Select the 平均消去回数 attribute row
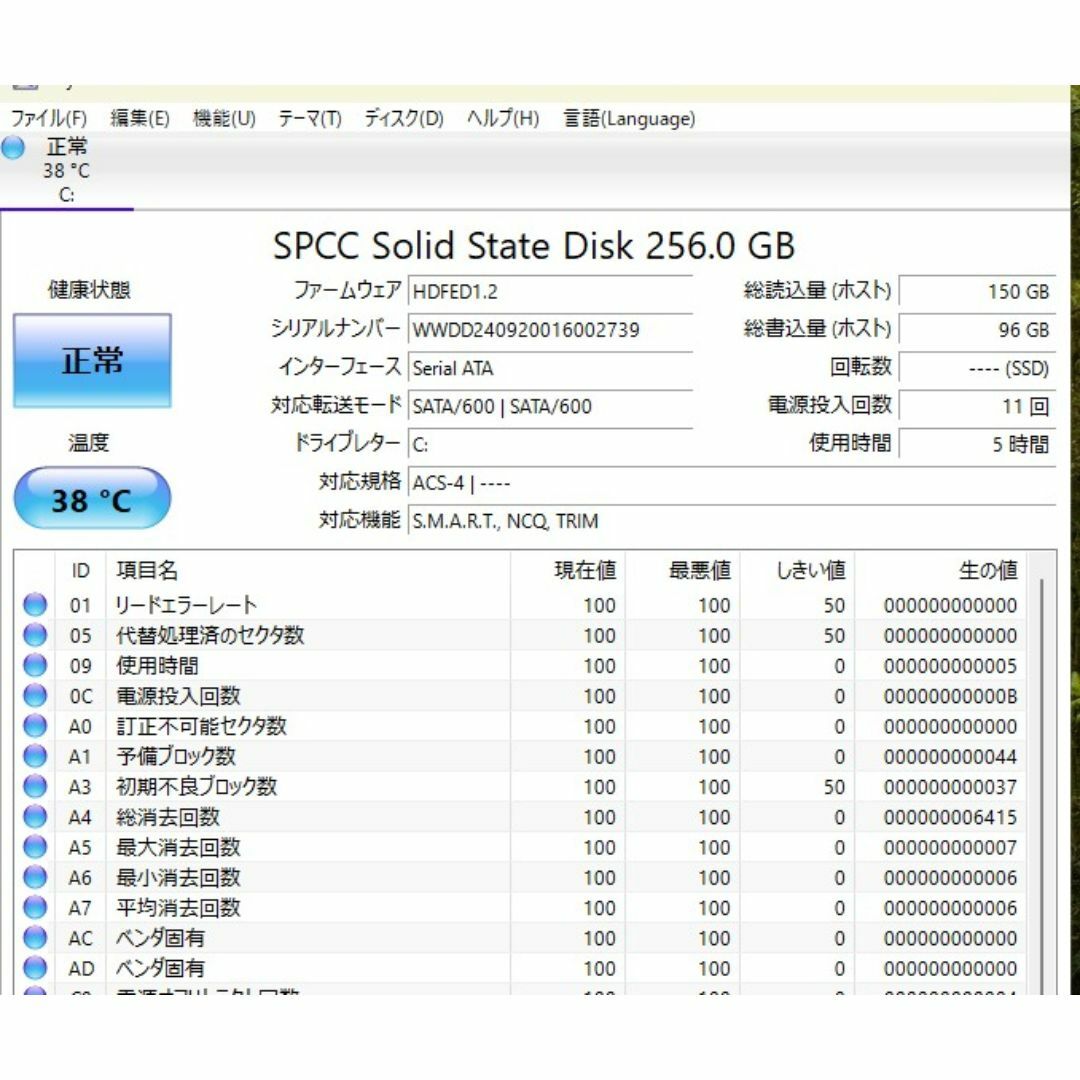Screen dimensions: 1080x1080 [521, 908]
